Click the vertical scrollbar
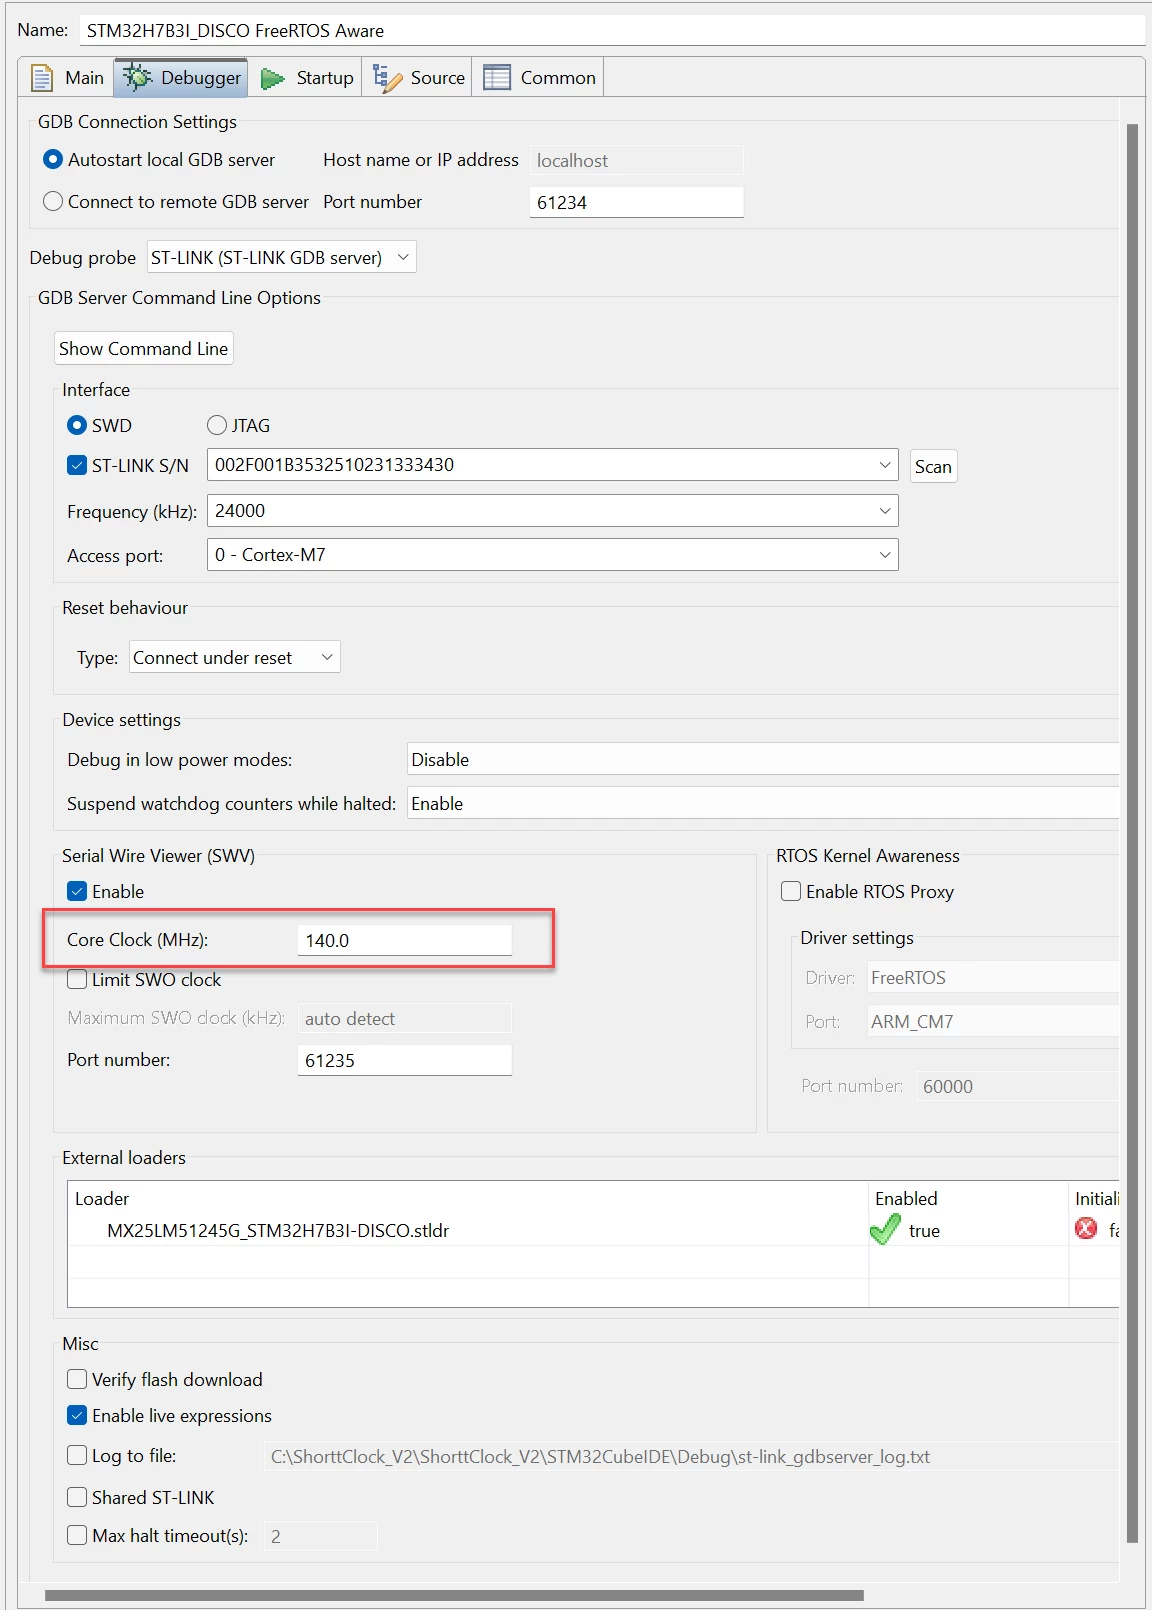This screenshot has height=1610, width=1152. 1132,834
